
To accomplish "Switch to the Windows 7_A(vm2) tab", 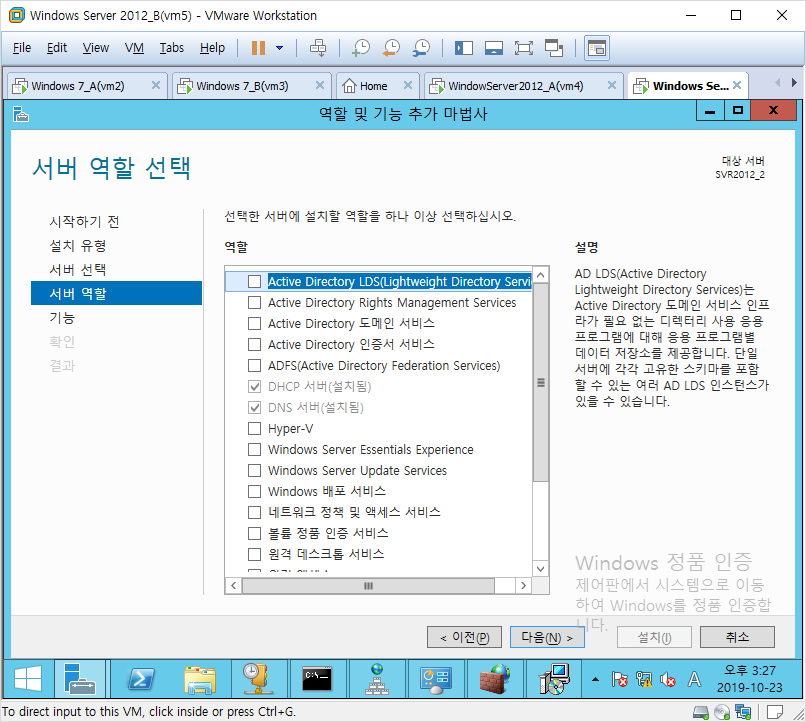I will click(x=77, y=86).
